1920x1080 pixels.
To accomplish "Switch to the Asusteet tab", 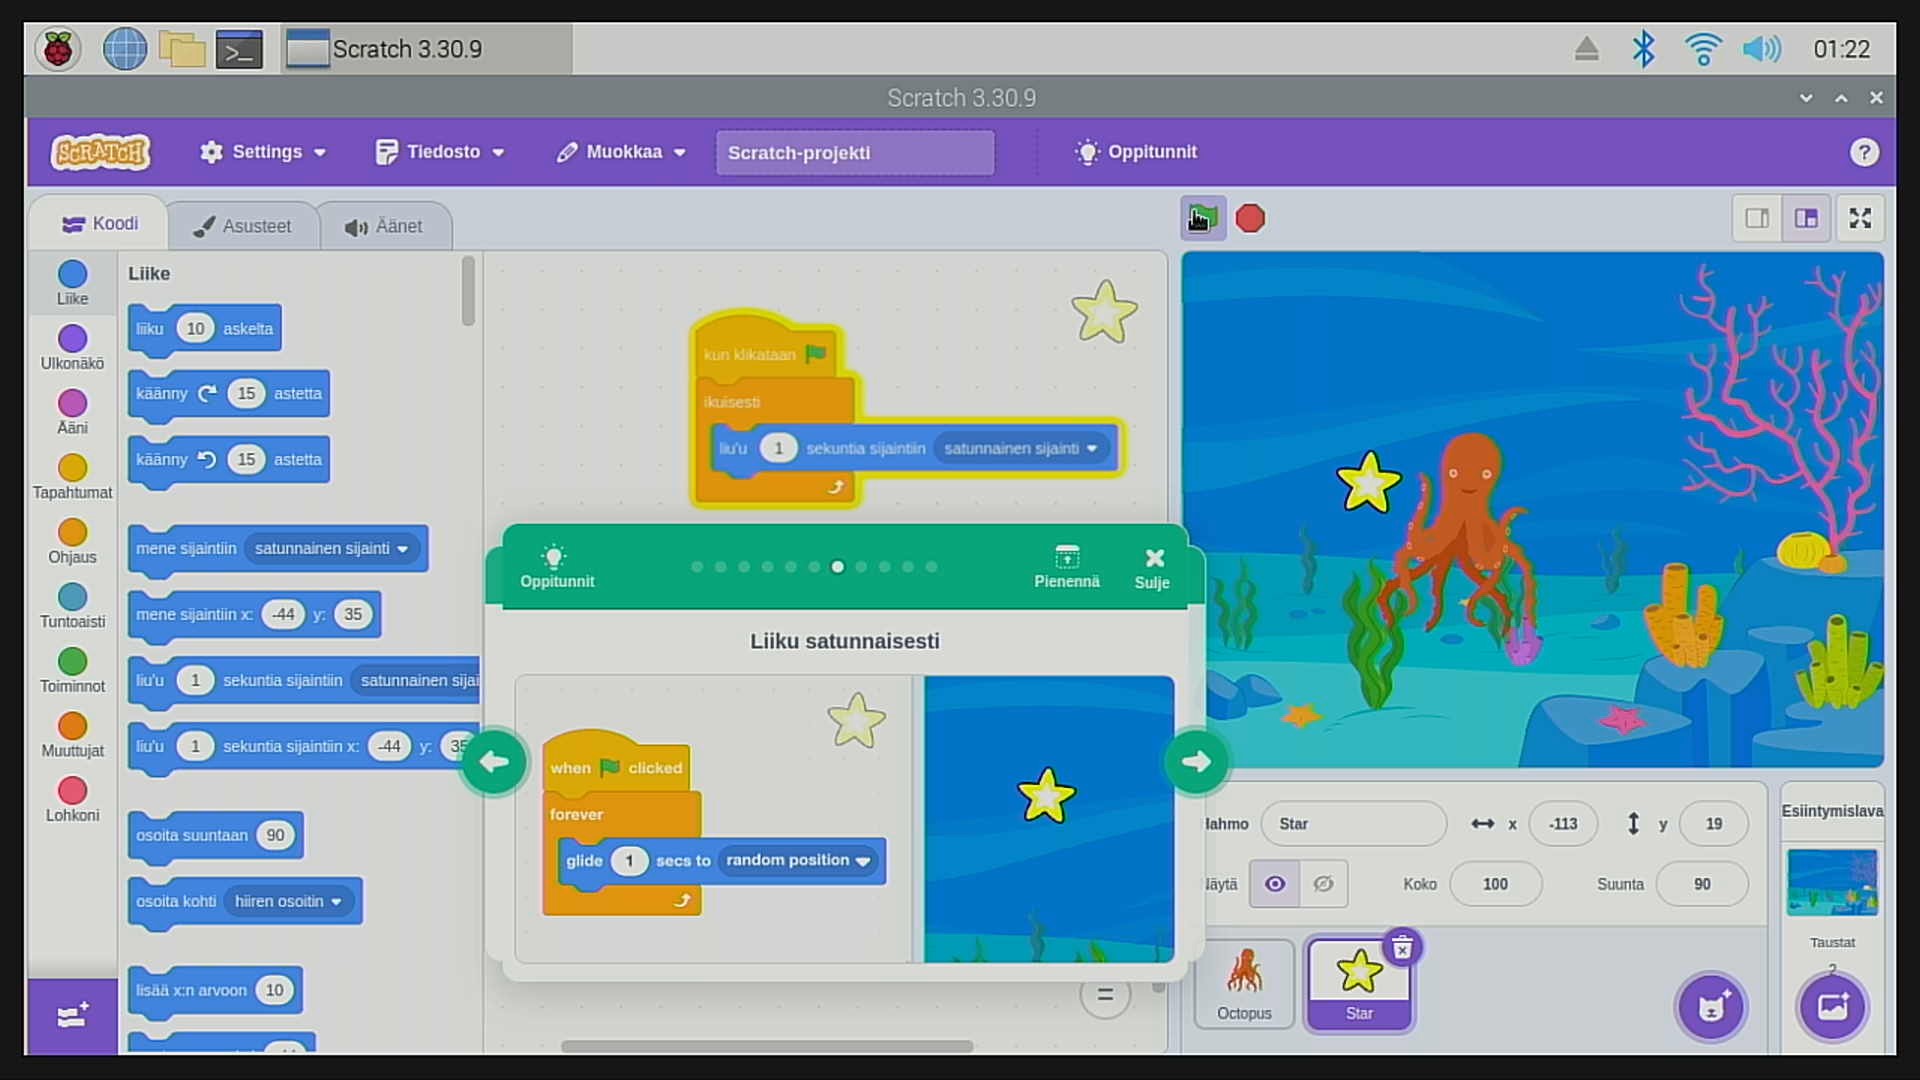I will pos(243,226).
